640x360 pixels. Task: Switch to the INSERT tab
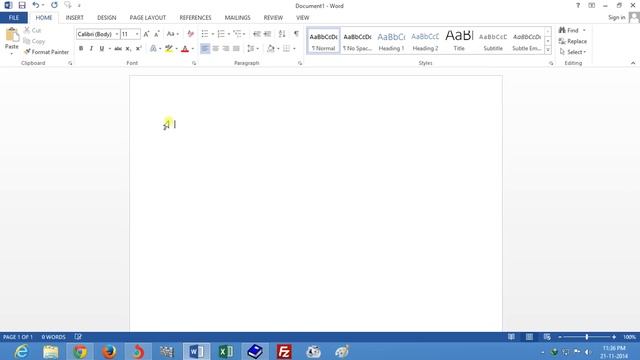(x=74, y=18)
